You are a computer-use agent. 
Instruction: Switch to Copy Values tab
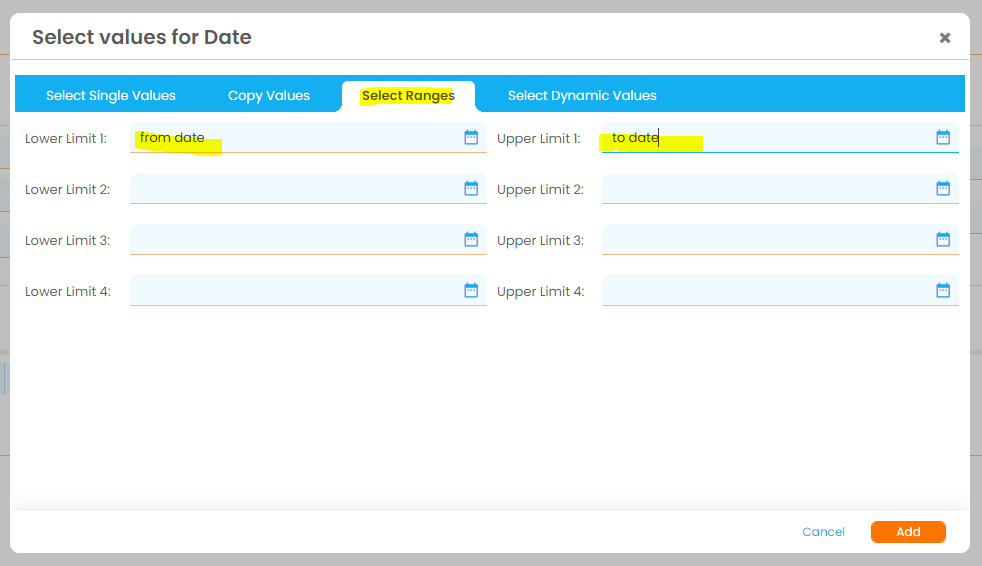[x=269, y=96]
